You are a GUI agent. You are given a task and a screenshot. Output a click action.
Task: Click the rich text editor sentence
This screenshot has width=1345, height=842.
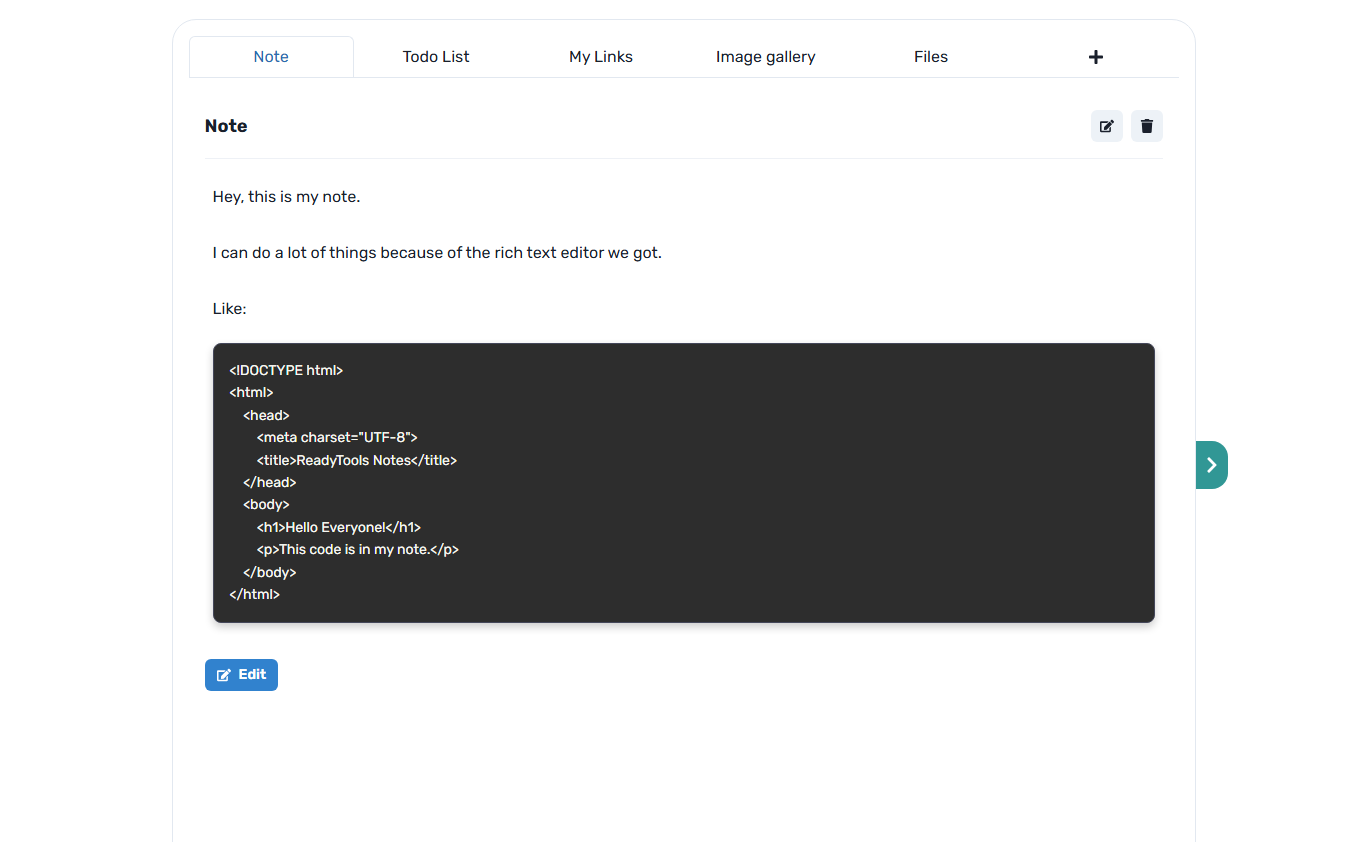pos(437,253)
